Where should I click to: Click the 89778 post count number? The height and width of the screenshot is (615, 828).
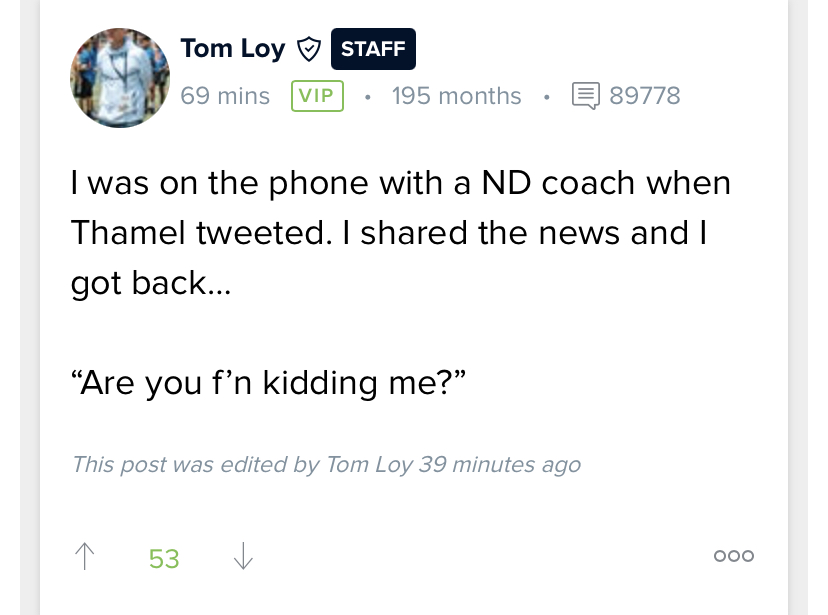(x=645, y=96)
